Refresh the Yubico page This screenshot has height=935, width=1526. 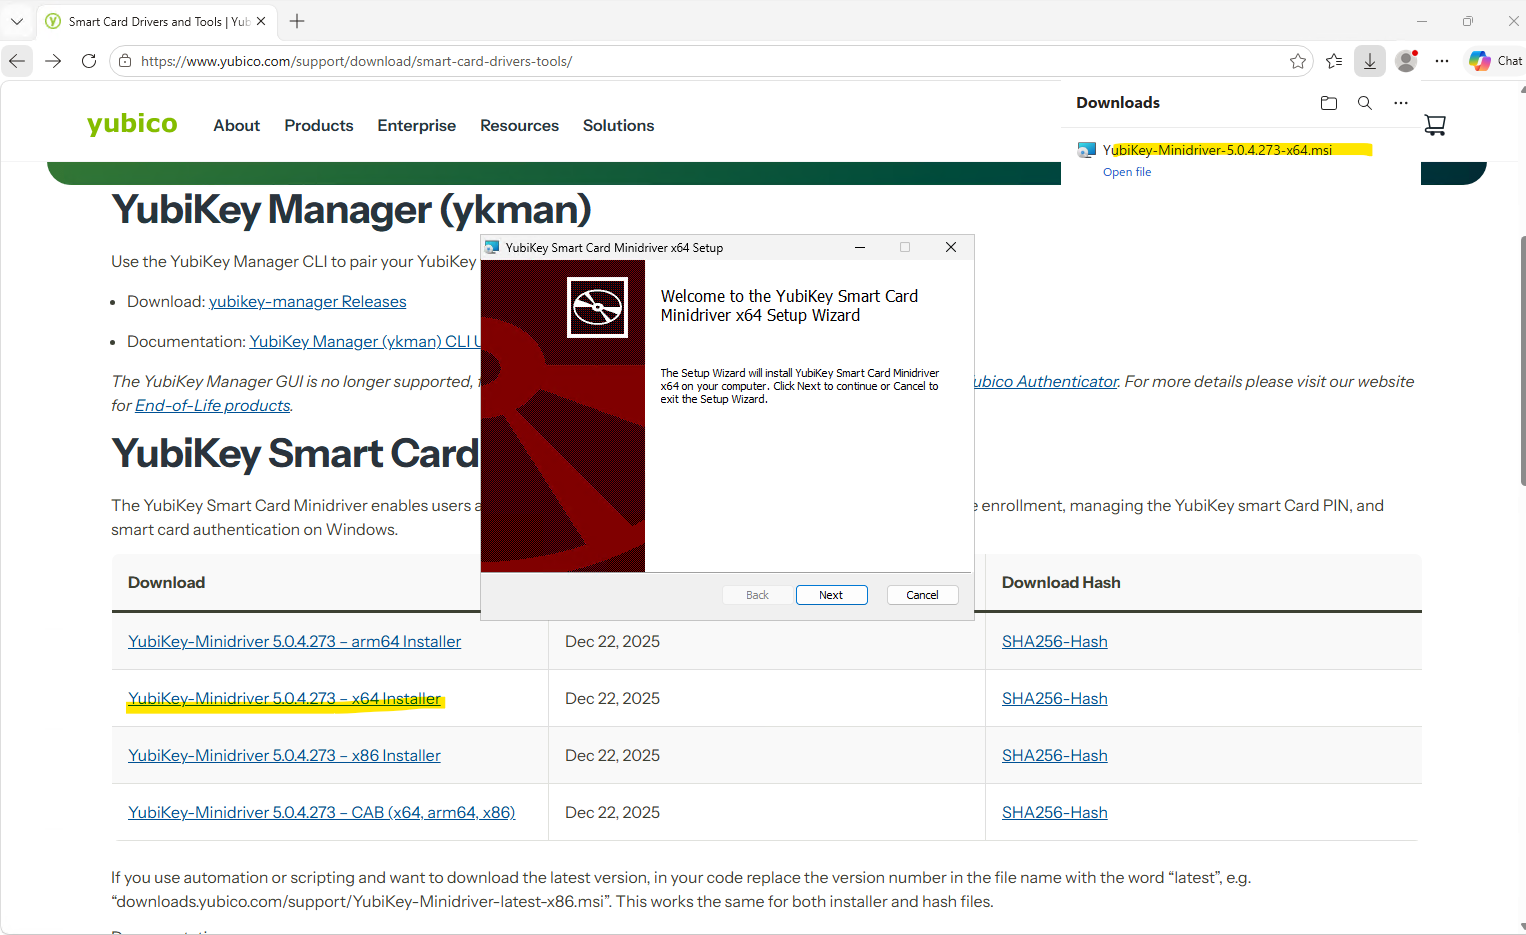pyautogui.click(x=89, y=61)
